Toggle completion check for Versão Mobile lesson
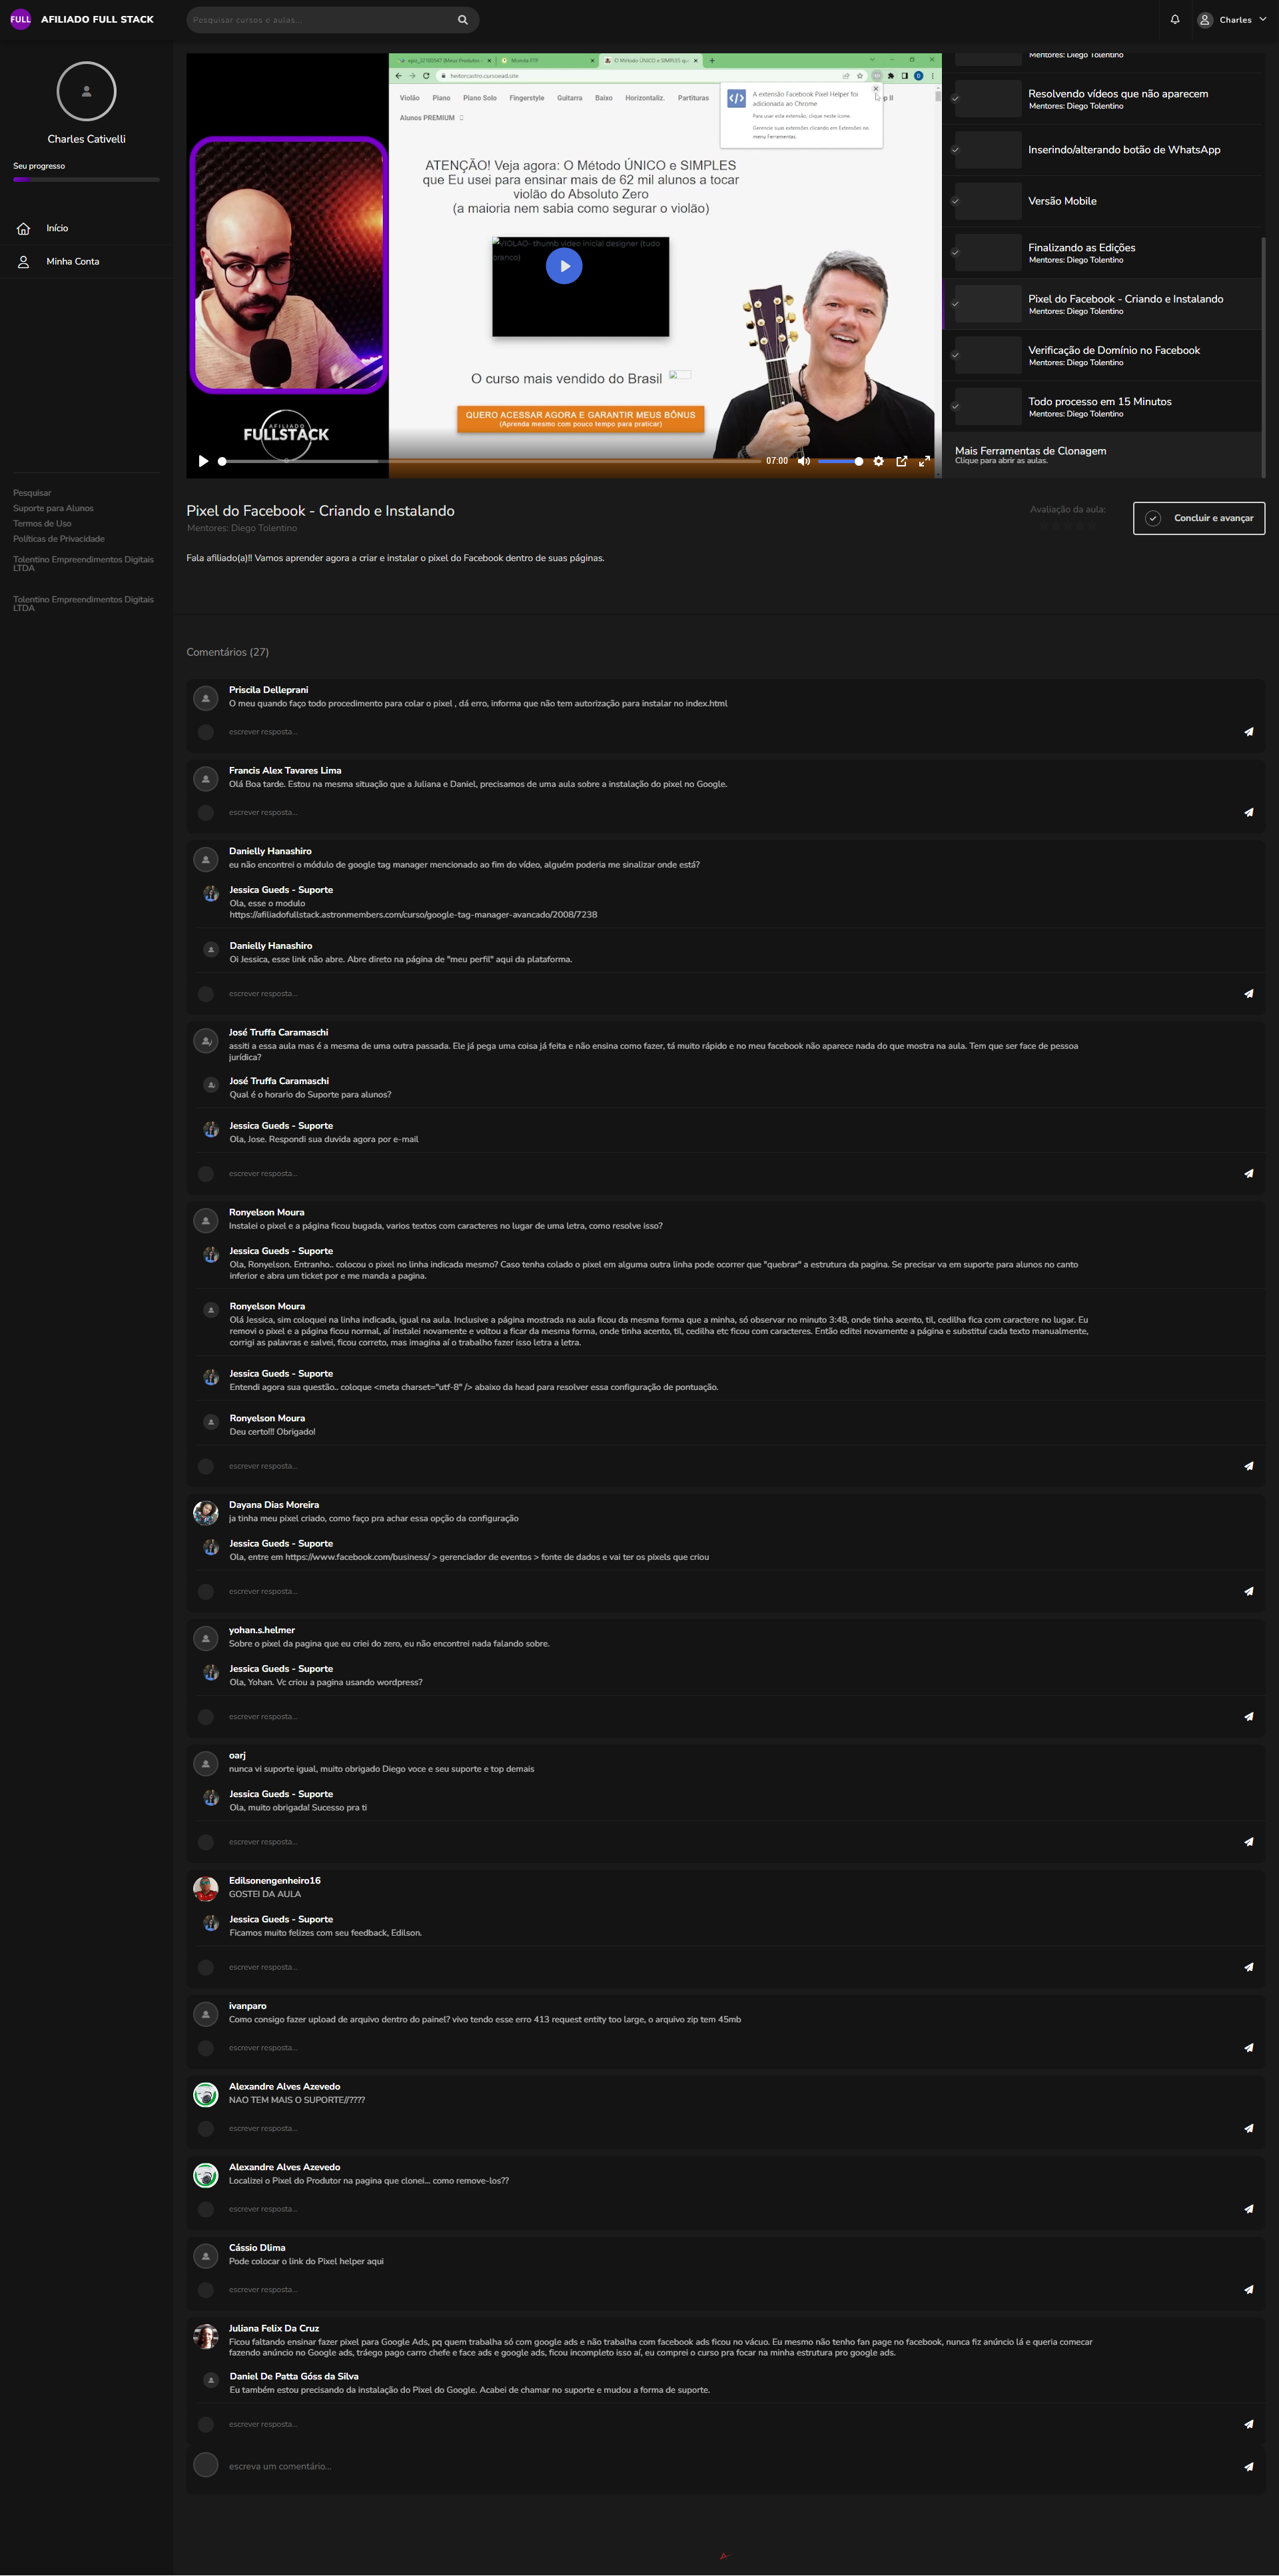This screenshot has height=2576, width=1279. coord(955,201)
